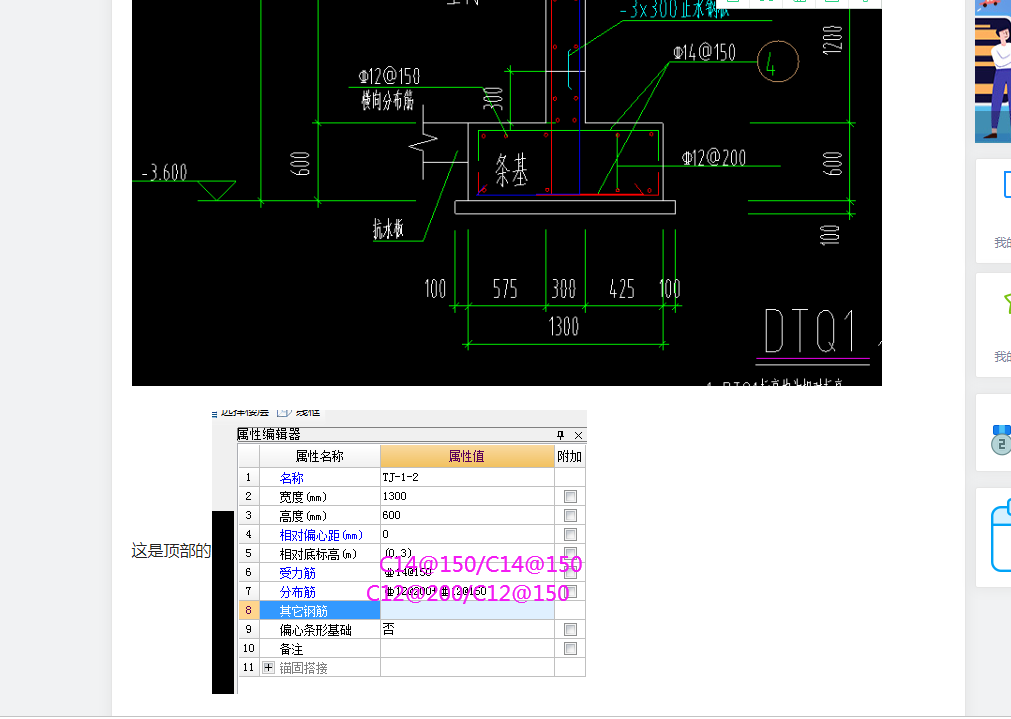Click the 锚固搭接 row label

tap(303, 669)
